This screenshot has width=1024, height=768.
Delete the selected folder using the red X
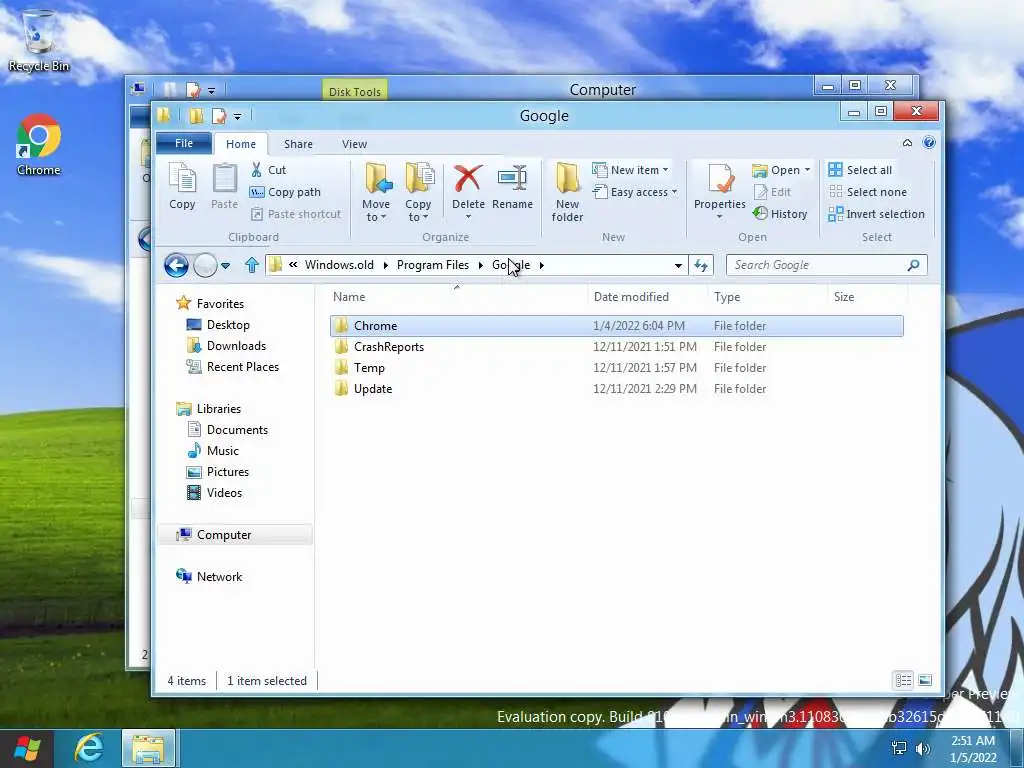[468, 179]
